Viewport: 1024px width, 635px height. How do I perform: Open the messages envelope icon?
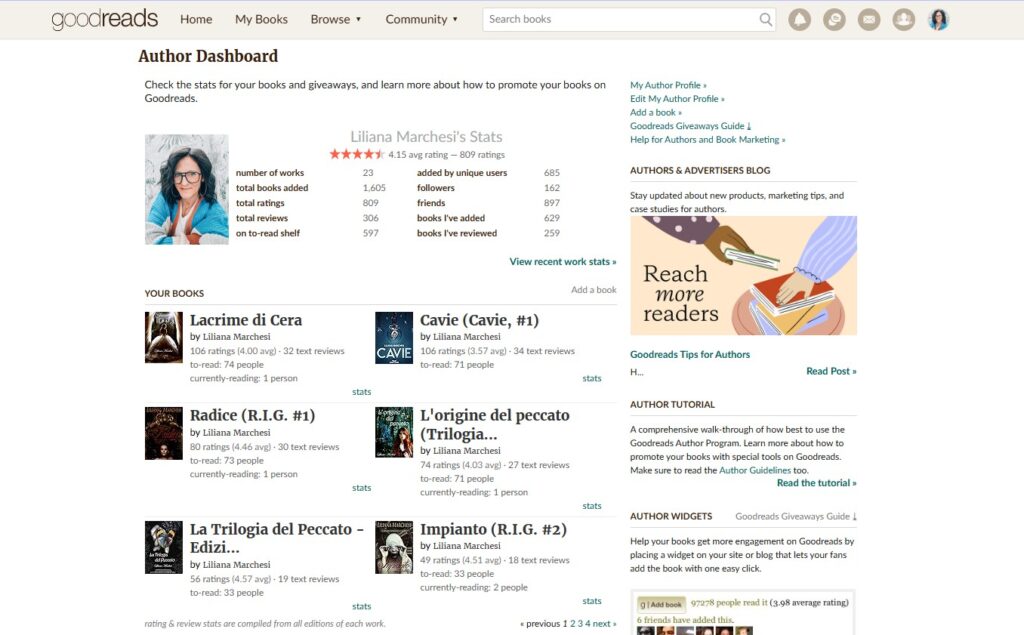869,20
